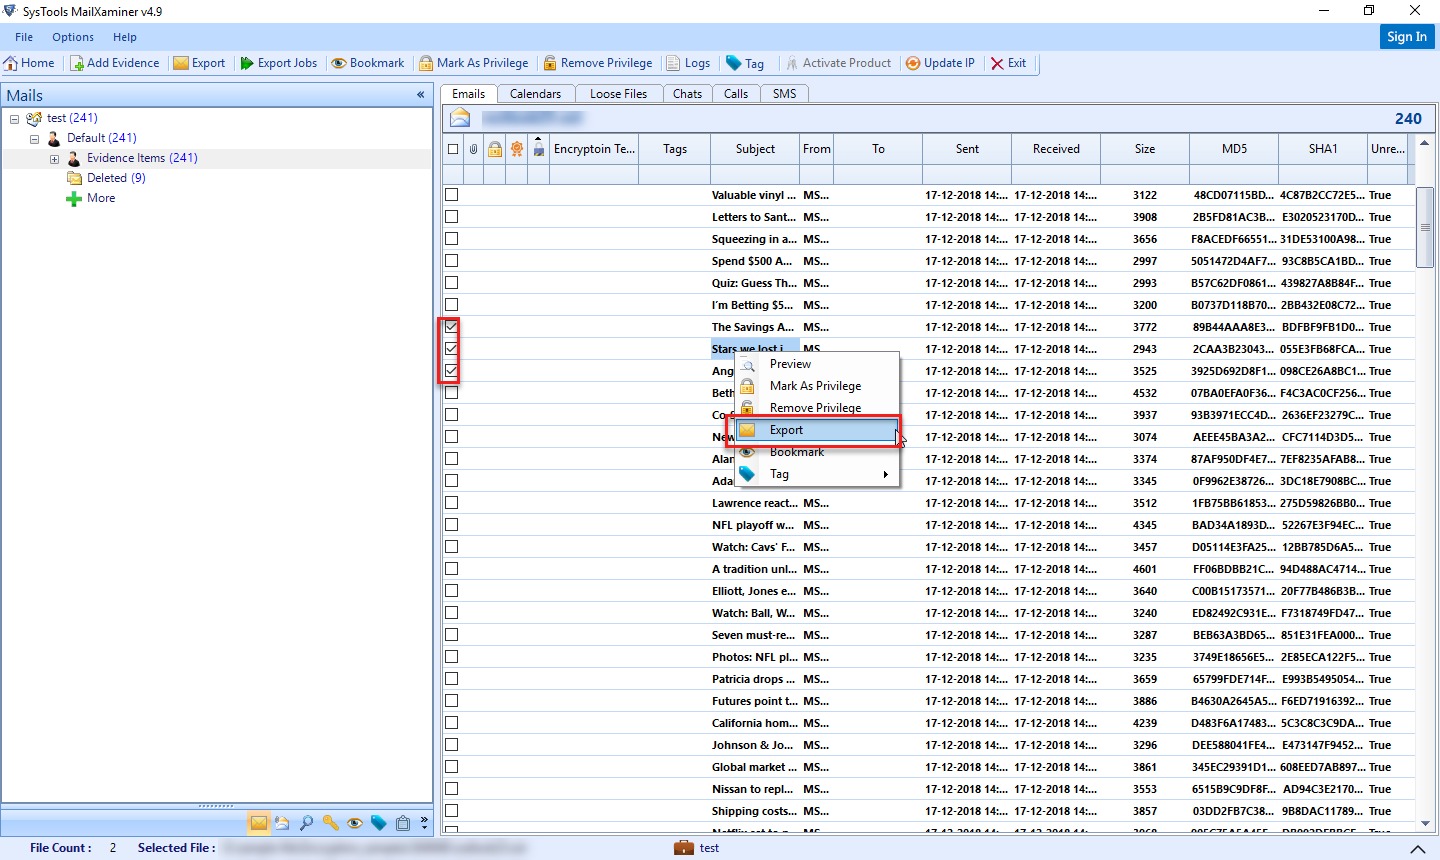Click the Tag toolbar icon
The image size is (1440, 860).
[x=734, y=63]
